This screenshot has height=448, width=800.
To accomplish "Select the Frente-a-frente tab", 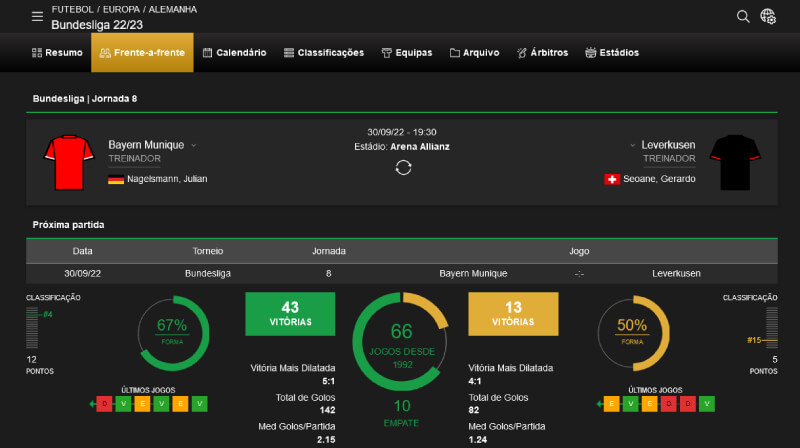I will (x=142, y=53).
